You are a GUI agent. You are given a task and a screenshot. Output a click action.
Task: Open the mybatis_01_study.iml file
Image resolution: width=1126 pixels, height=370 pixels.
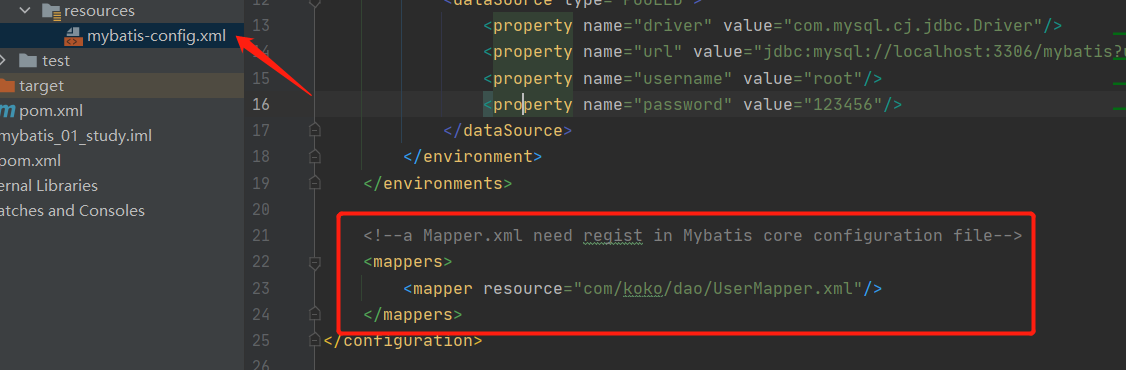(75, 136)
